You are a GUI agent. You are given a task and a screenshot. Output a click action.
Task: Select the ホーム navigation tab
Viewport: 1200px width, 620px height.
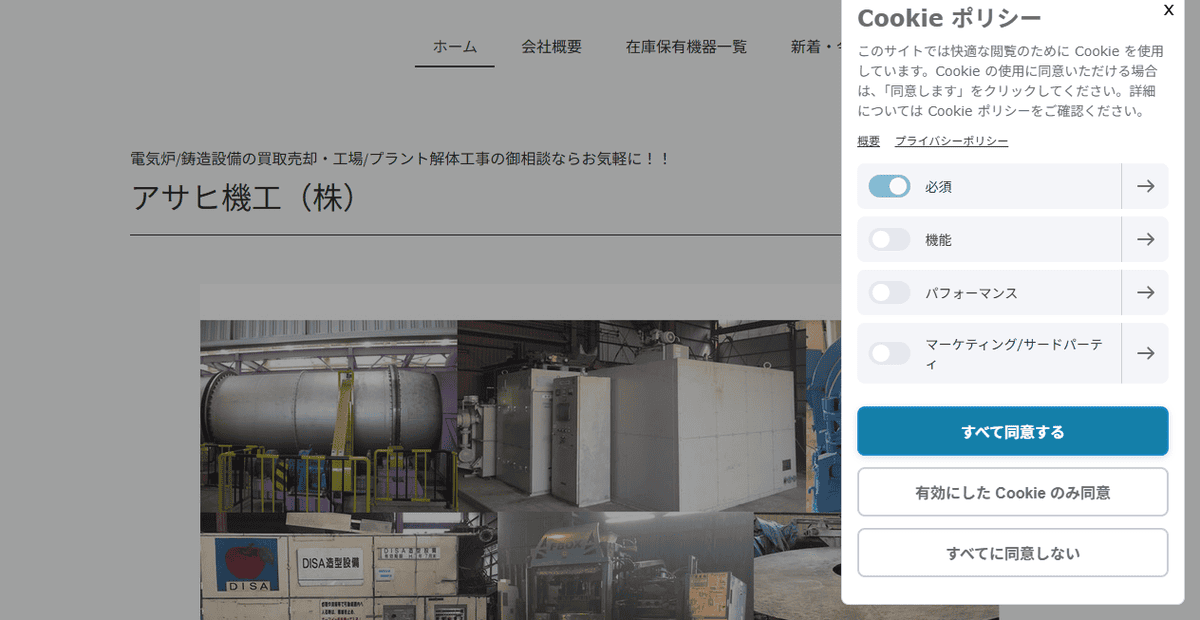[x=454, y=46]
